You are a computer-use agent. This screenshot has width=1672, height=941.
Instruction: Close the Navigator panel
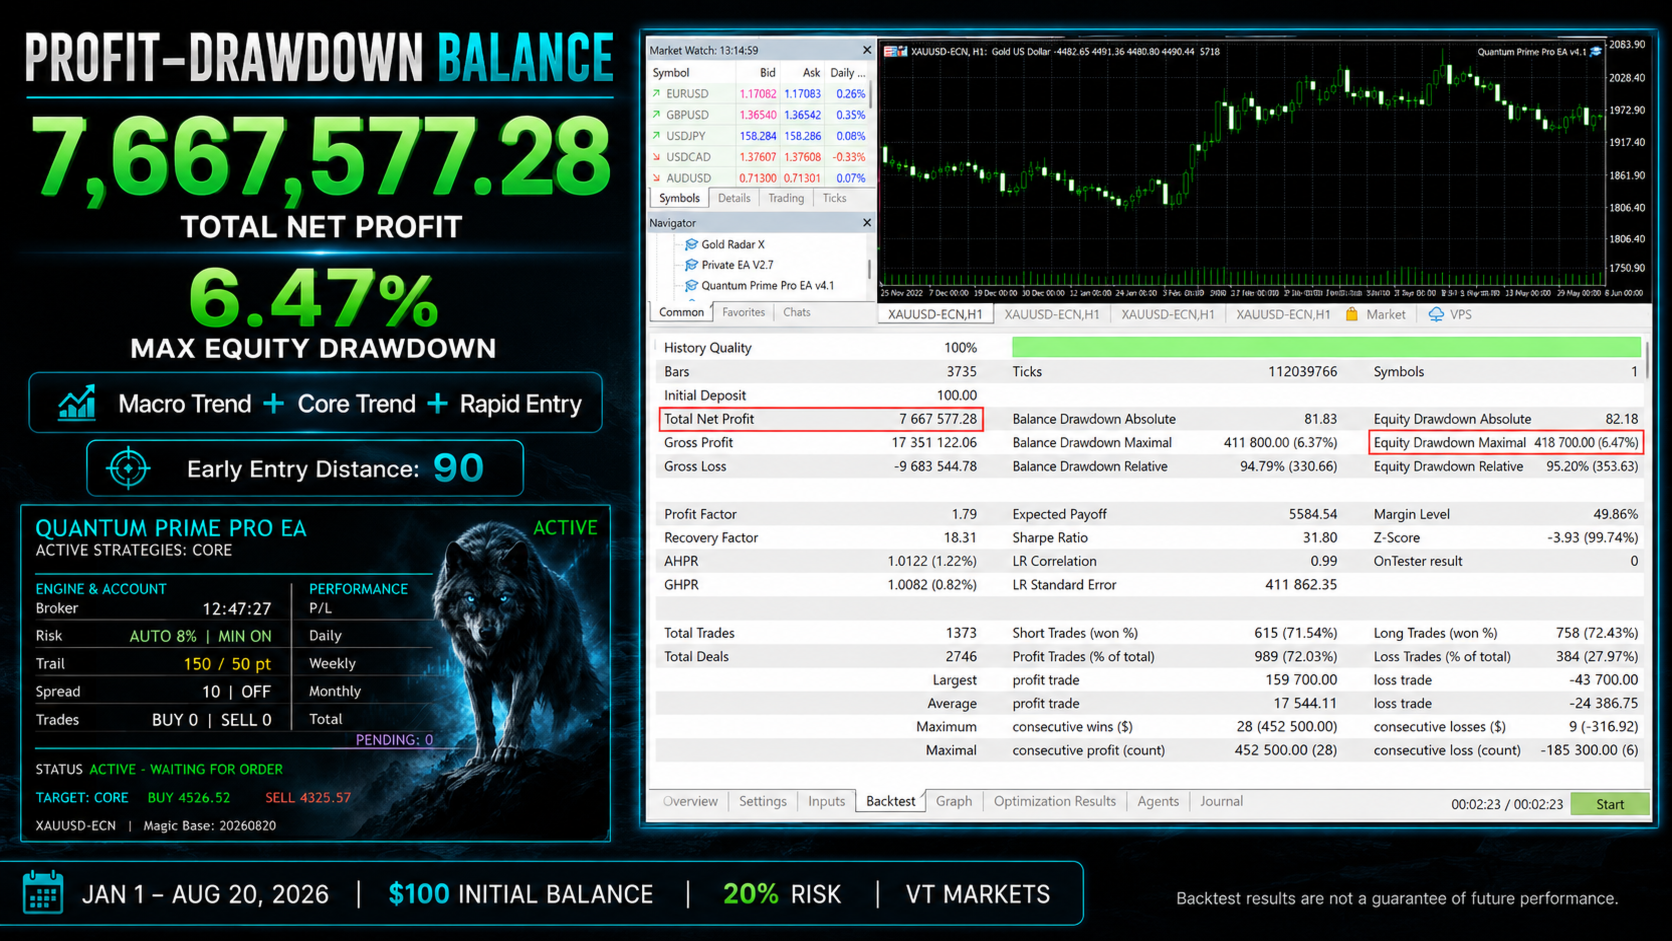[x=867, y=223]
